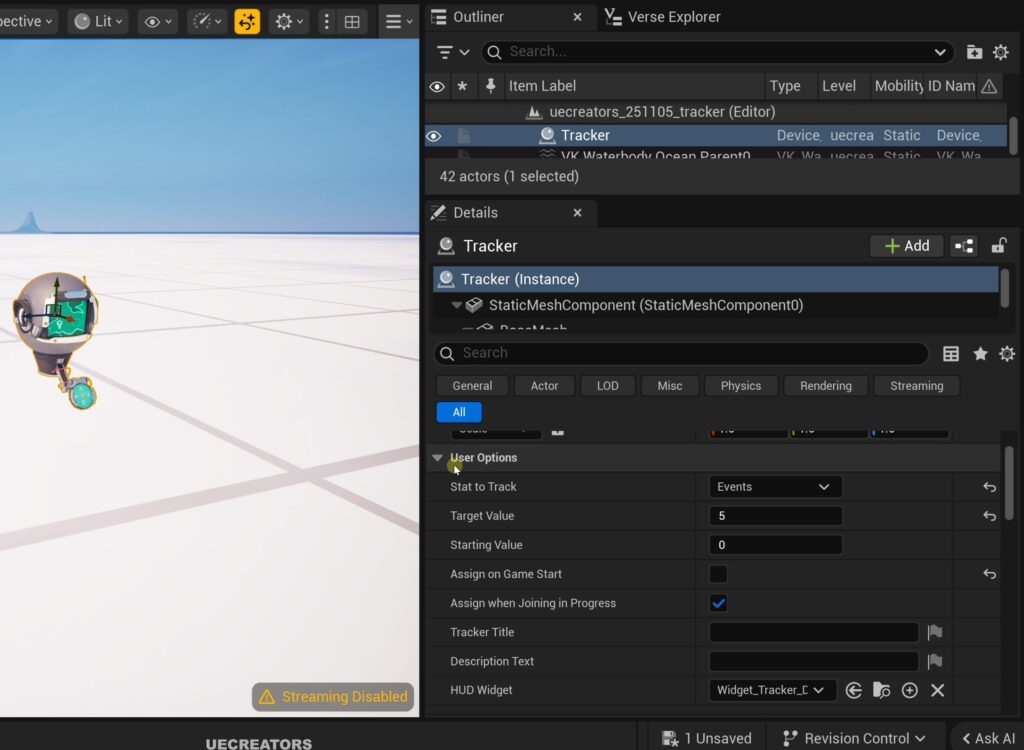
Task: Open Details panel settings gear
Action: [x=1006, y=353]
